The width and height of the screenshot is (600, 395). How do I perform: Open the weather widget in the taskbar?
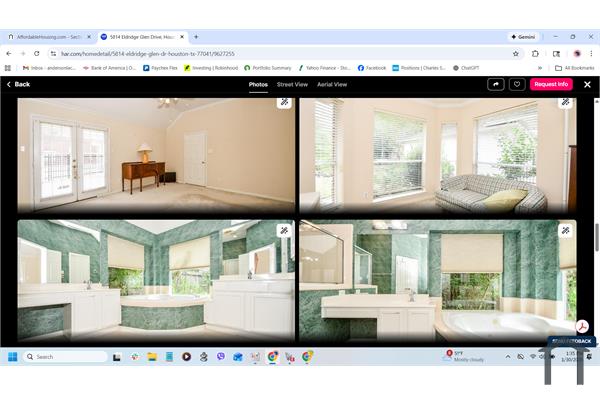[x=464, y=356]
